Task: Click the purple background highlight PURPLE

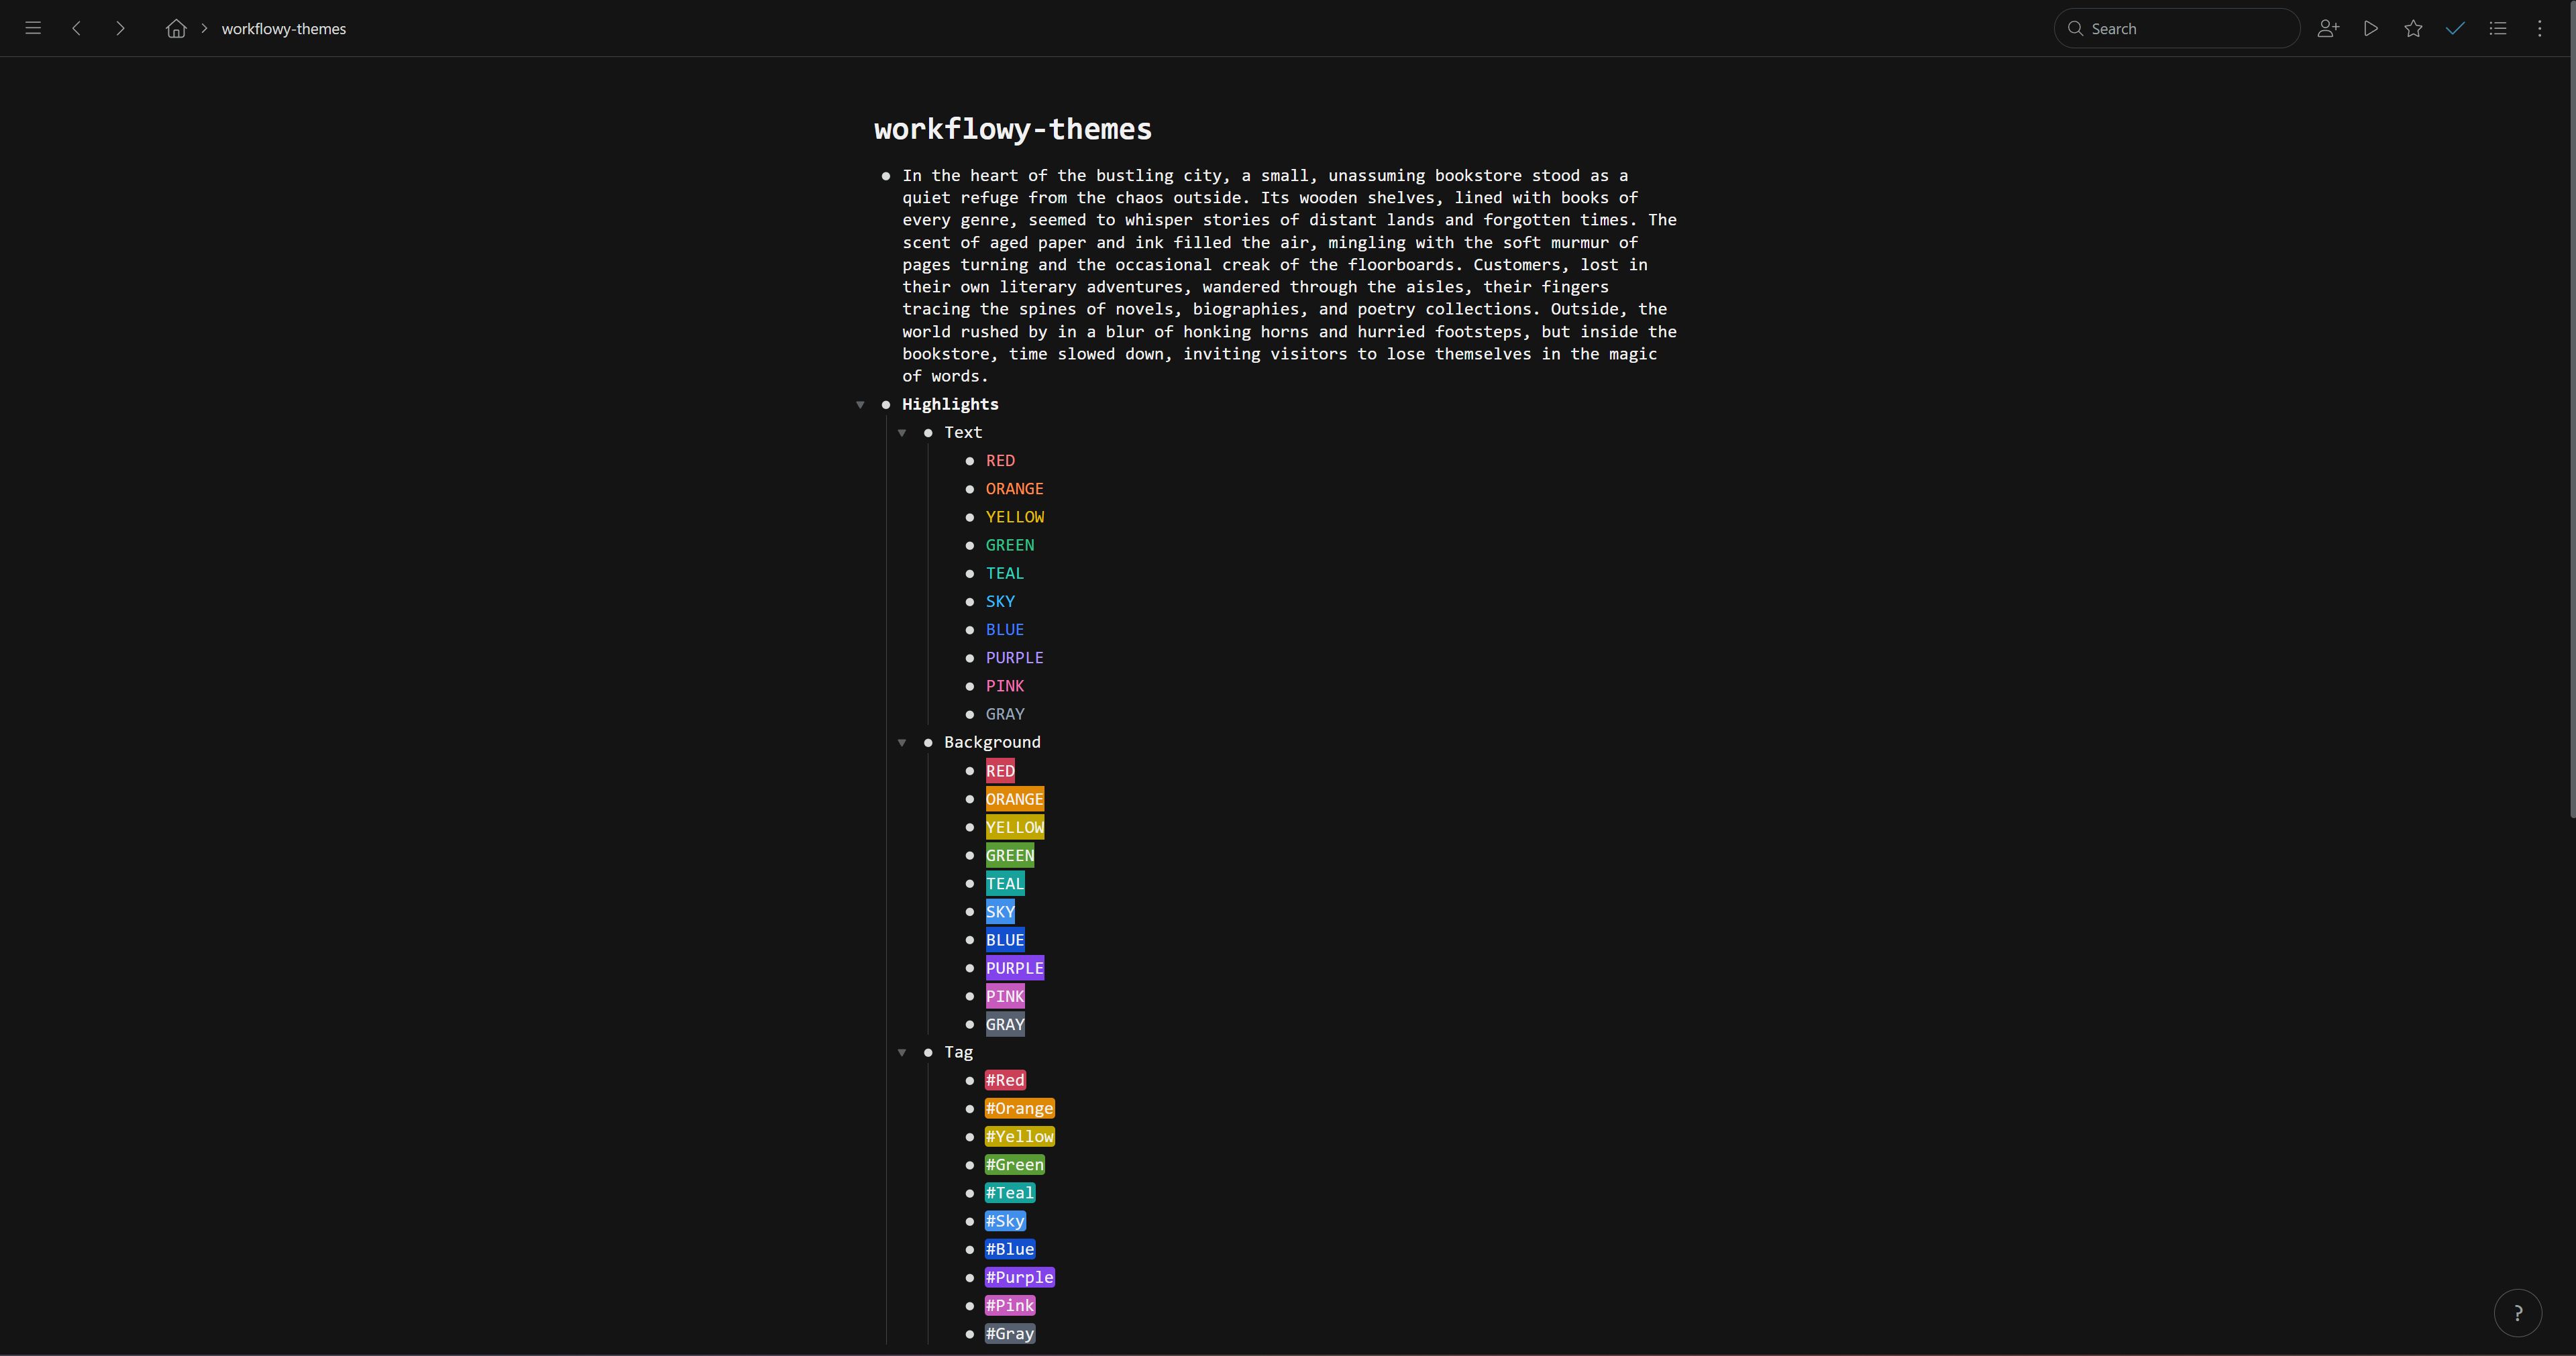Action: (1015, 968)
